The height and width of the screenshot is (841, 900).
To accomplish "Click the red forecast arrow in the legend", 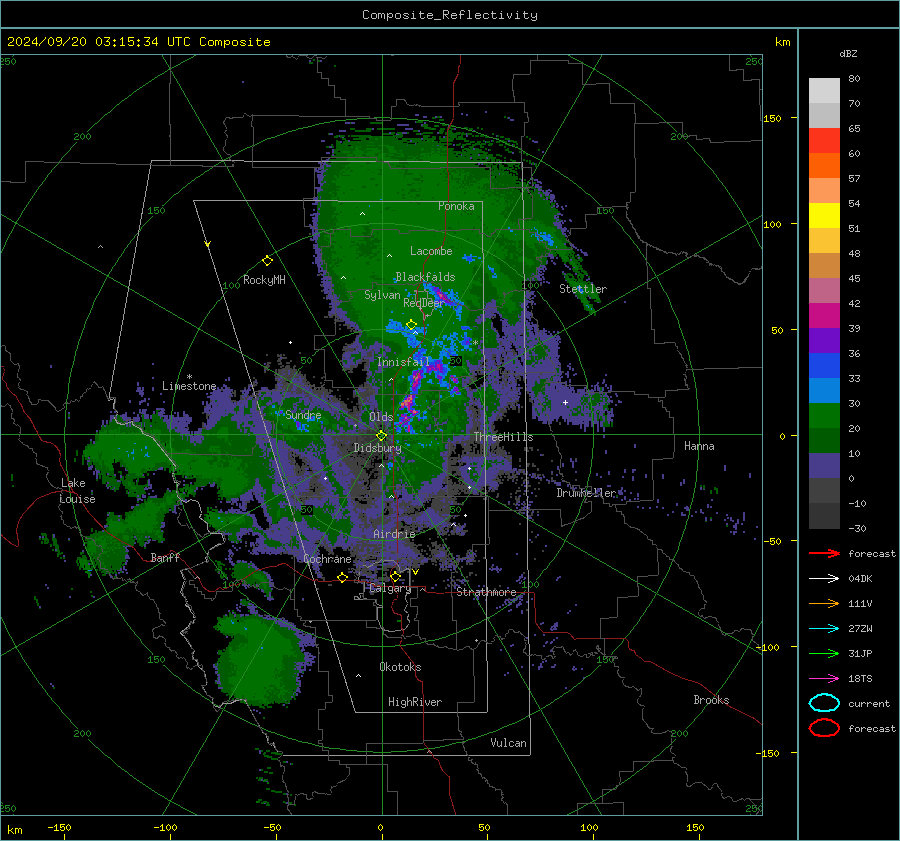I will 824,553.
